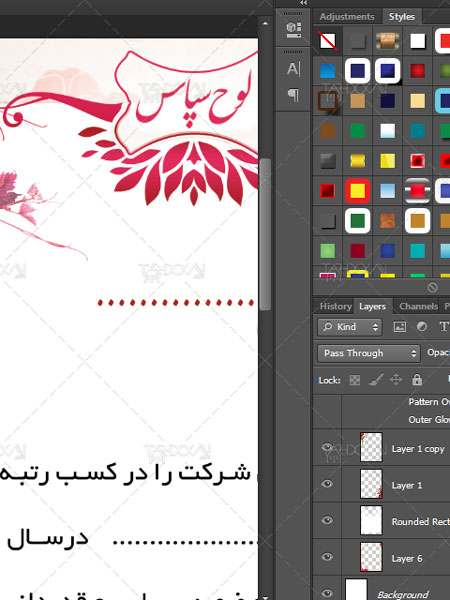
Task: Click the document scrollbar up arrow
Action: pyautogui.click(x=265, y=23)
